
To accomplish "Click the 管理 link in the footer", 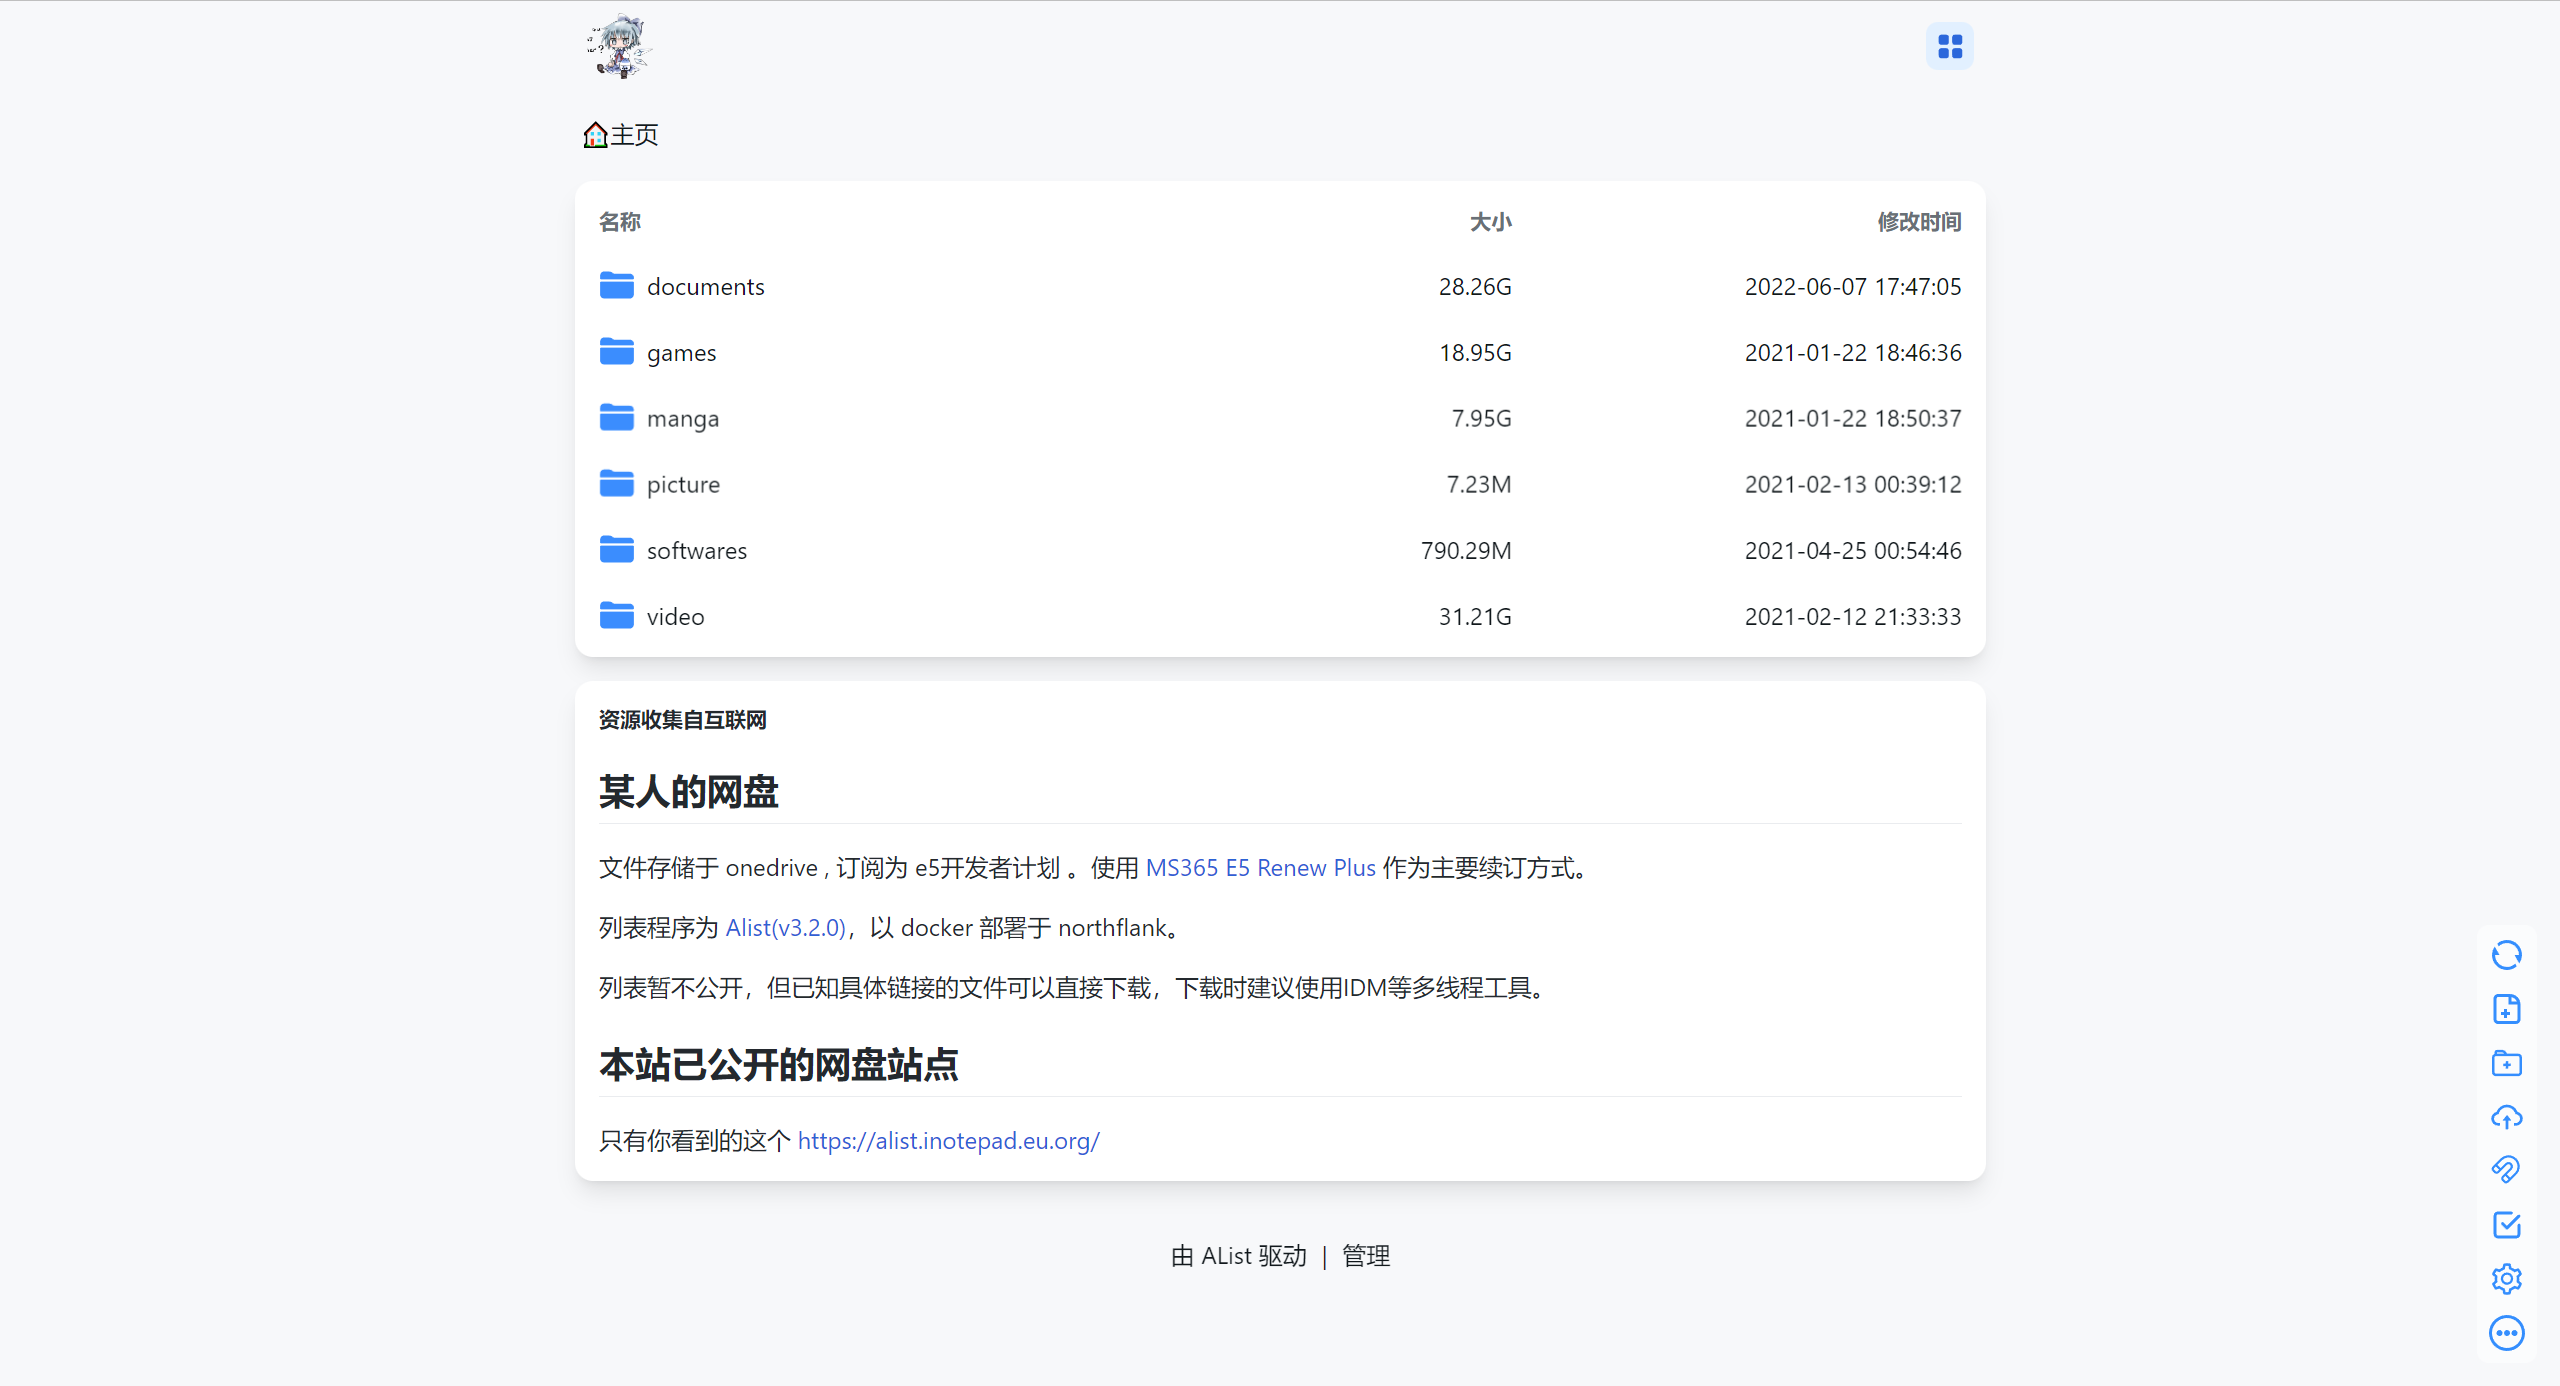I will 1365,1256.
